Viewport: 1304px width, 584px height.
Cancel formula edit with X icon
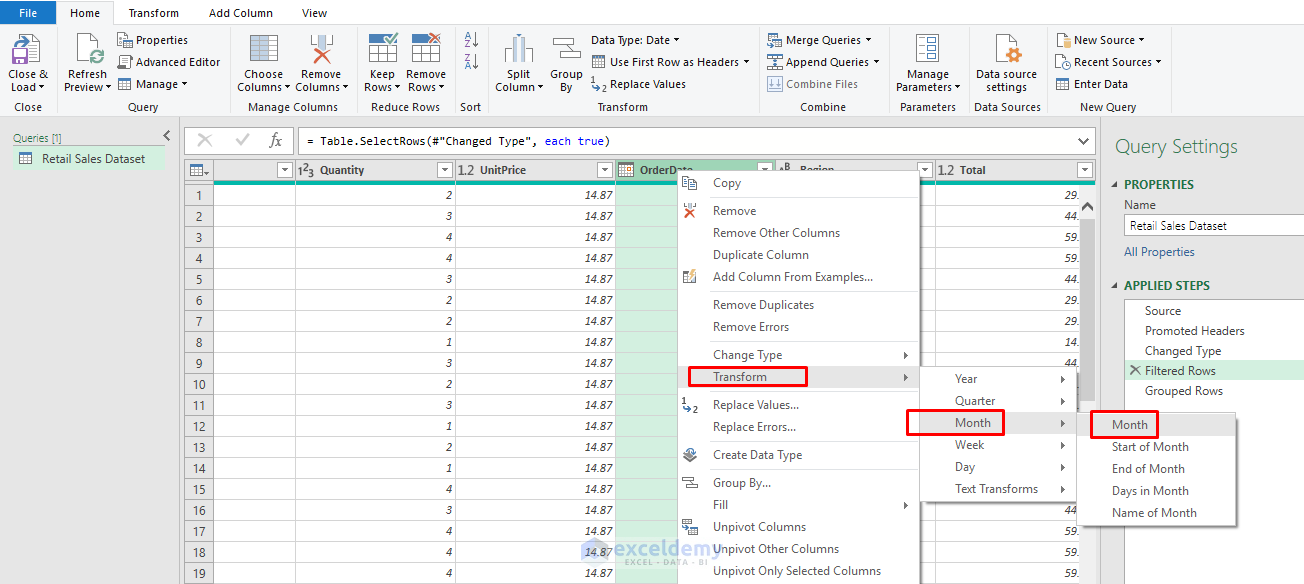pyautogui.click(x=205, y=141)
